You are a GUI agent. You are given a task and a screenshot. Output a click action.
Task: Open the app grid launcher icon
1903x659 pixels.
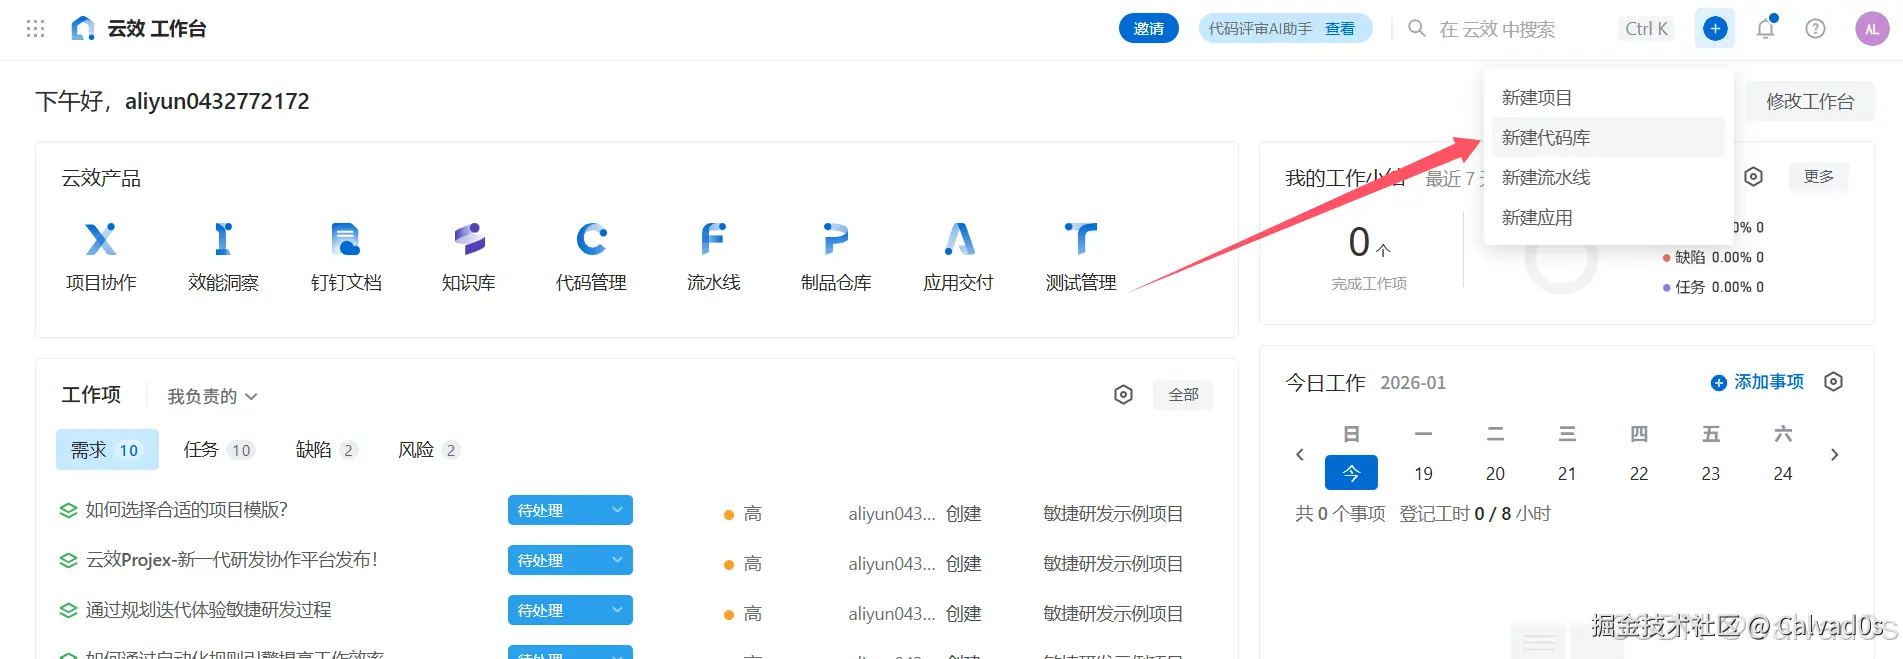click(35, 29)
